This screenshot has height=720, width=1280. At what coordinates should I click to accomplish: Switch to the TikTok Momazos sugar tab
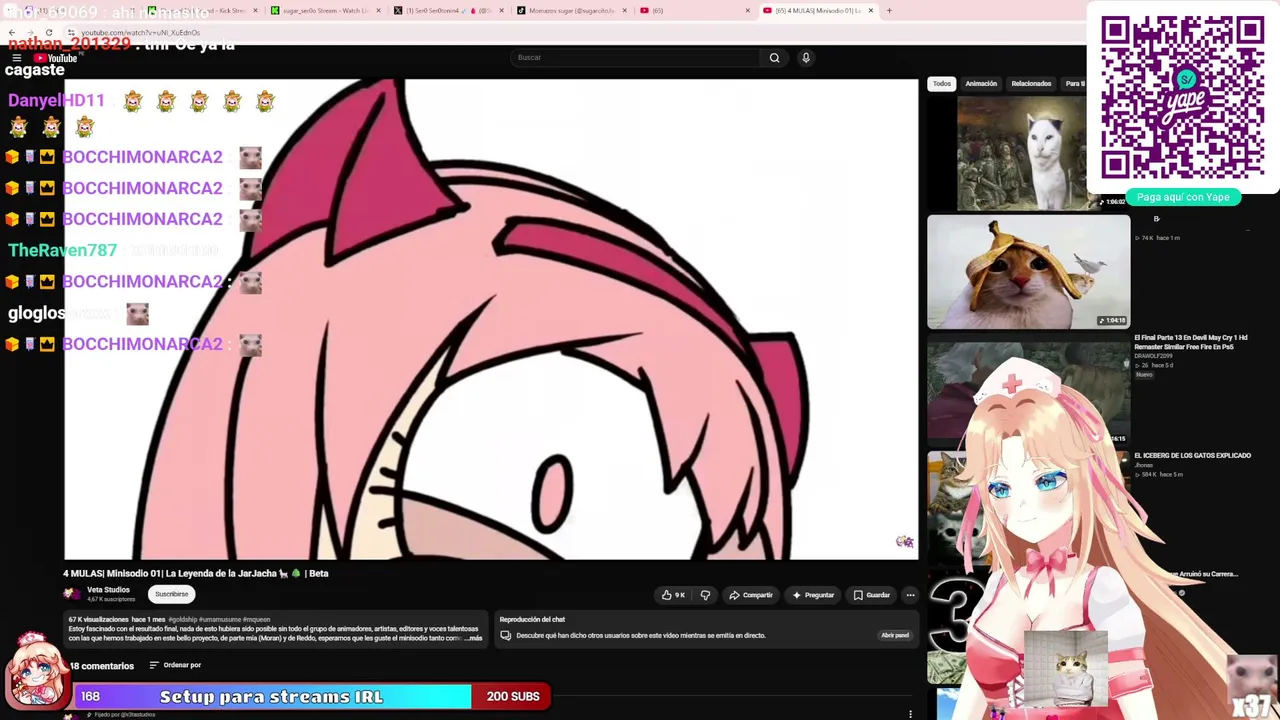[572, 11]
